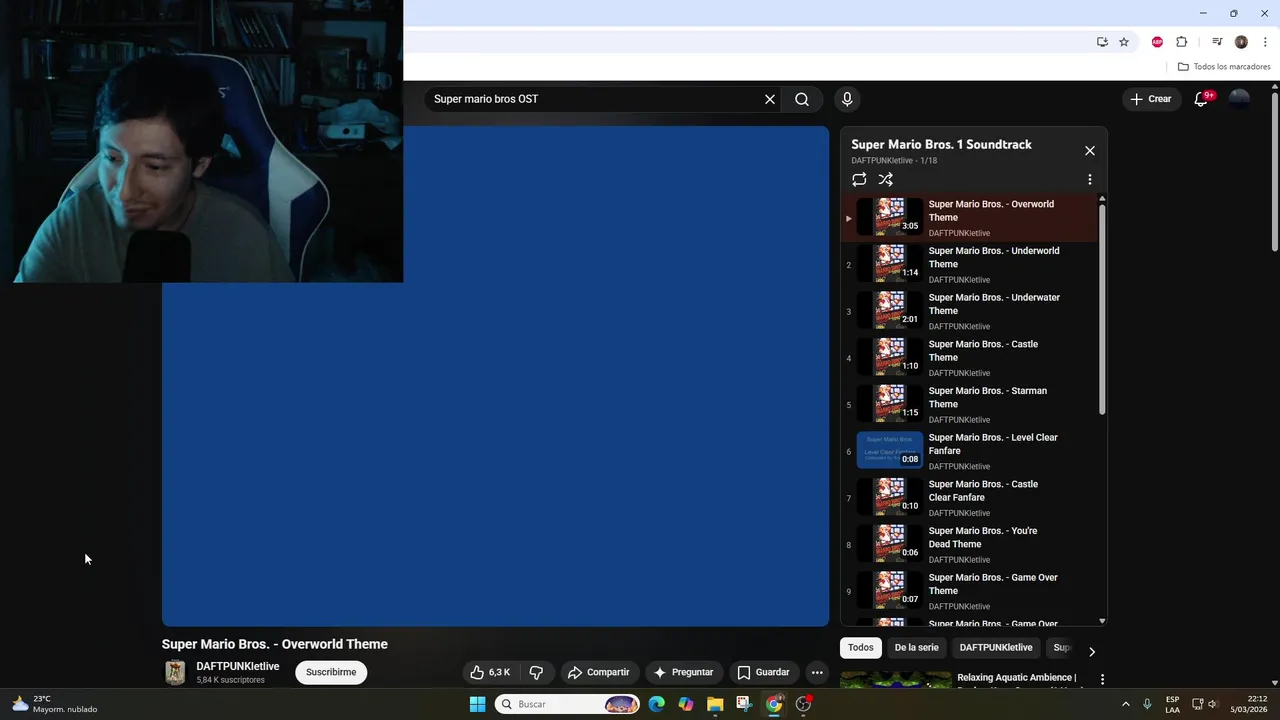Play Super Mario Bros. - Underwater Theme
This screenshot has height=720, width=1280.
pos(970,311)
